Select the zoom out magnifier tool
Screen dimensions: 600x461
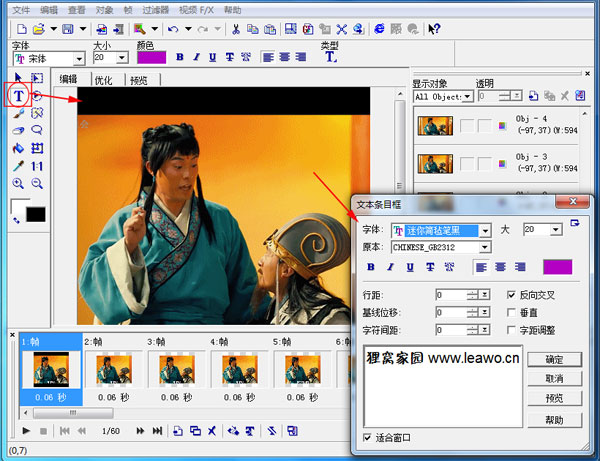coord(37,184)
